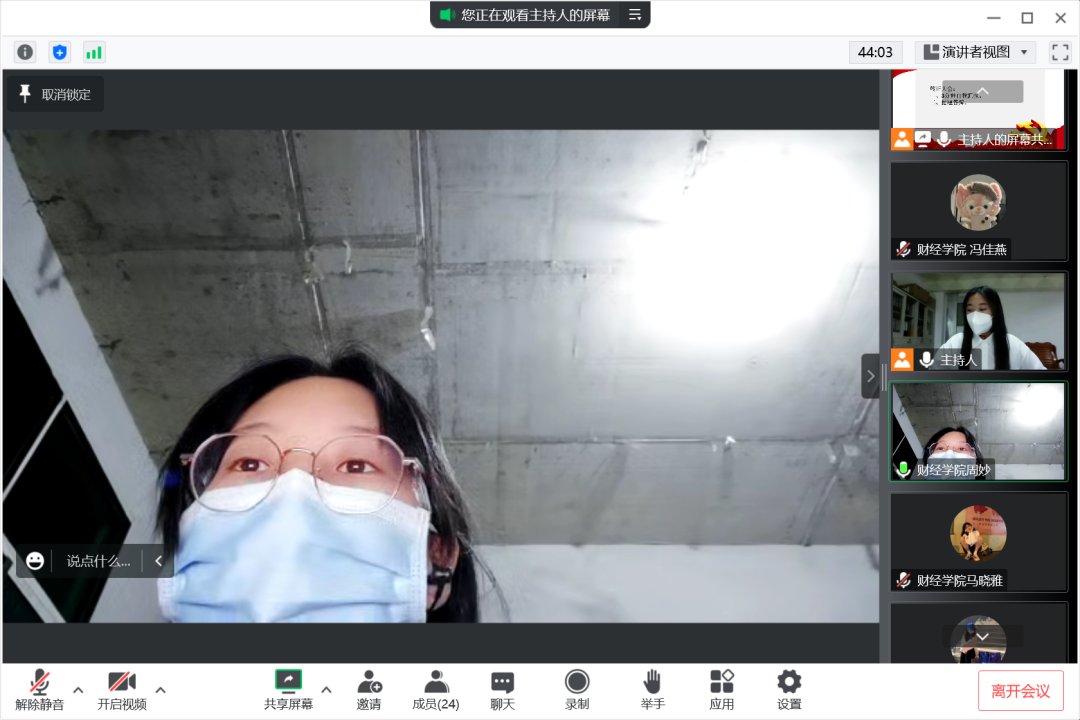
Task: Start sharing with 共享屏幕
Action: click(x=289, y=690)
